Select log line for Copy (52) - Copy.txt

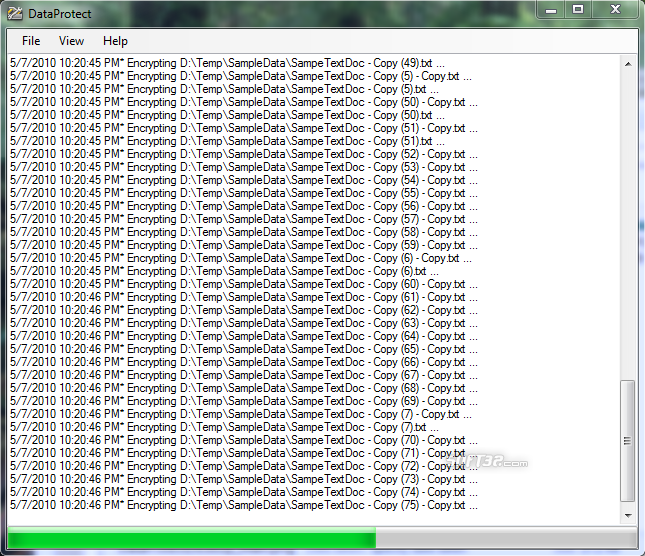tap(244, 154)
